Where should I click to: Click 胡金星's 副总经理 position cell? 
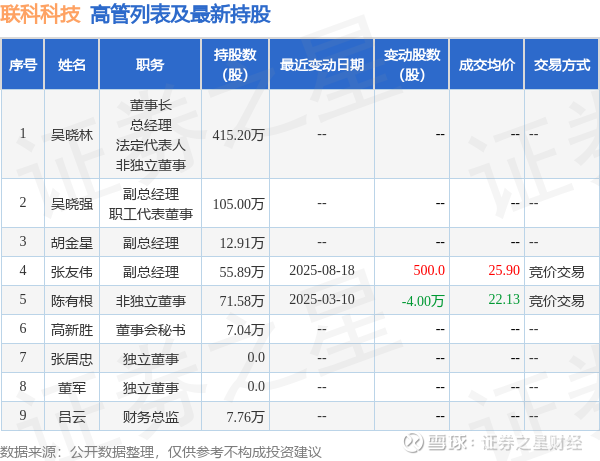(x=150, y=243)
